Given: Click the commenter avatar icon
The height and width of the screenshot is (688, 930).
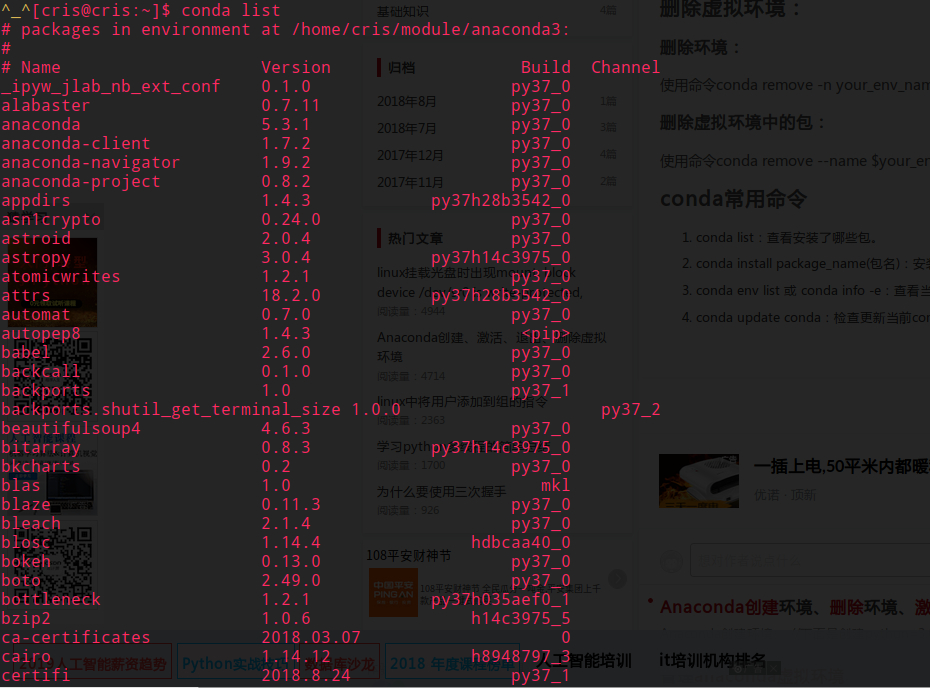Looking at the screenshot, I should [672, 561].
